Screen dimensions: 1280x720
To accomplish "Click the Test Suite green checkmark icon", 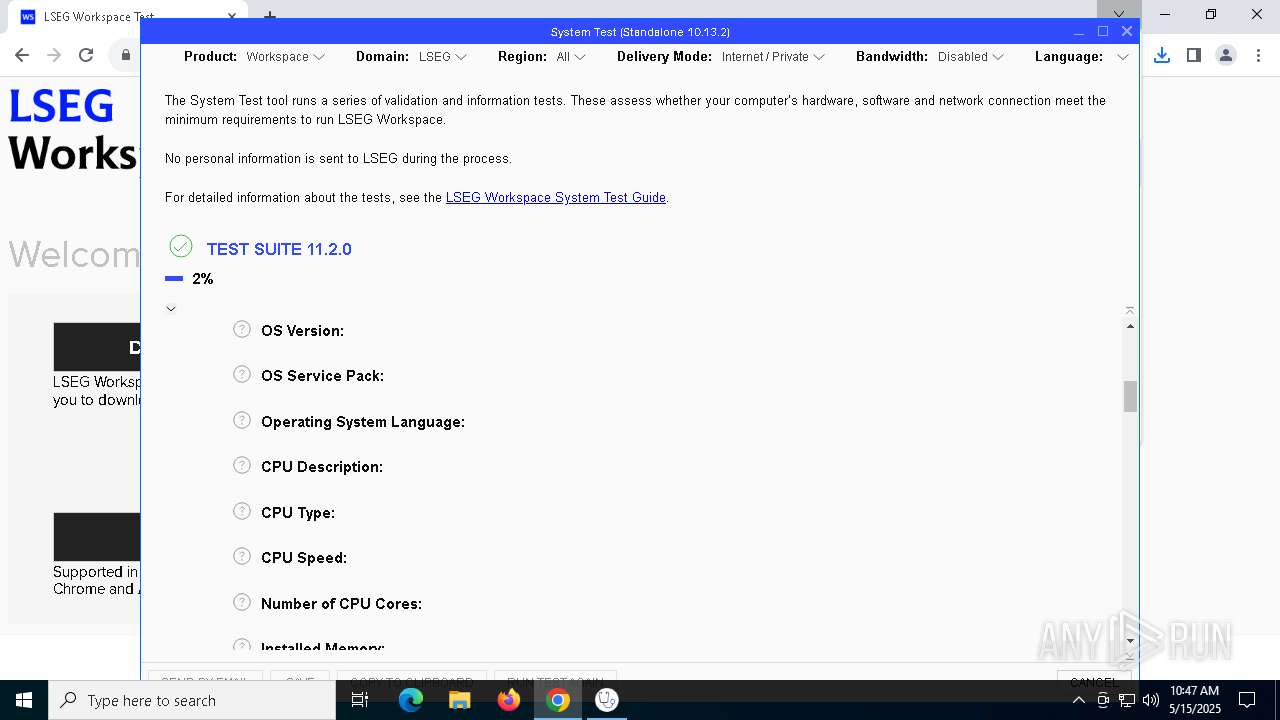I will point(181,246).
